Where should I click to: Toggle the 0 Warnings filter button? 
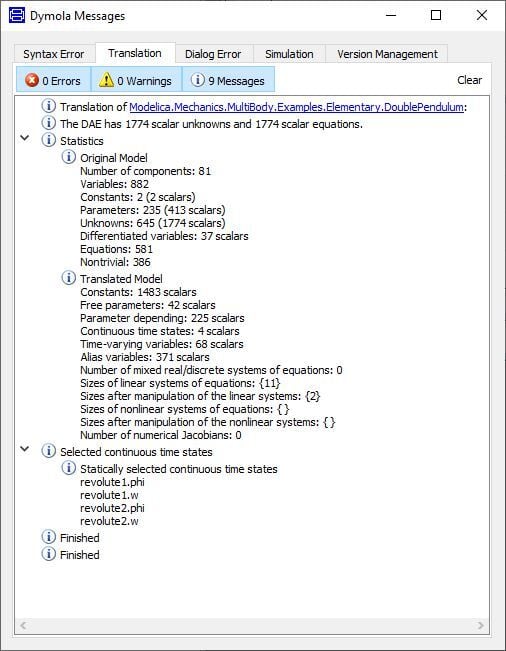coord(136,80)
